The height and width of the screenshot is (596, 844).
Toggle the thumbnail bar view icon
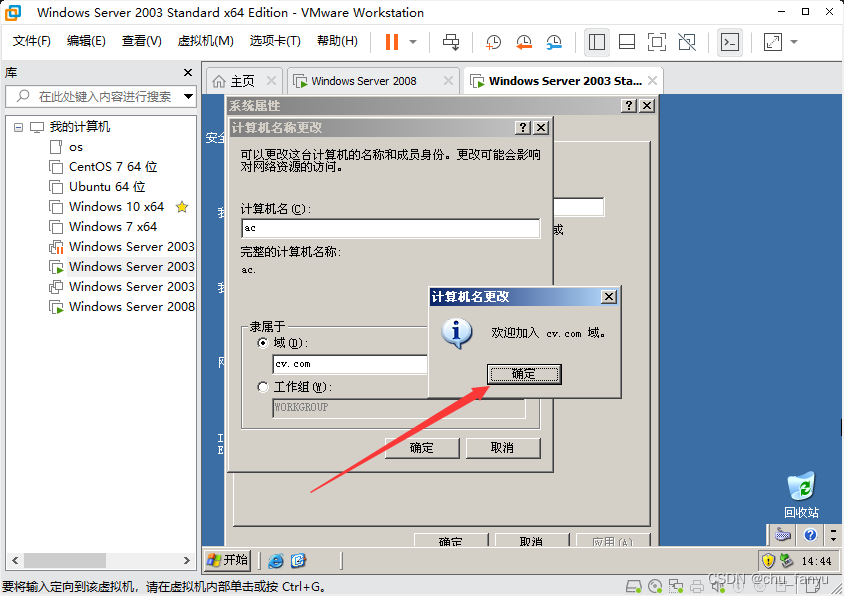coord(627,41)
